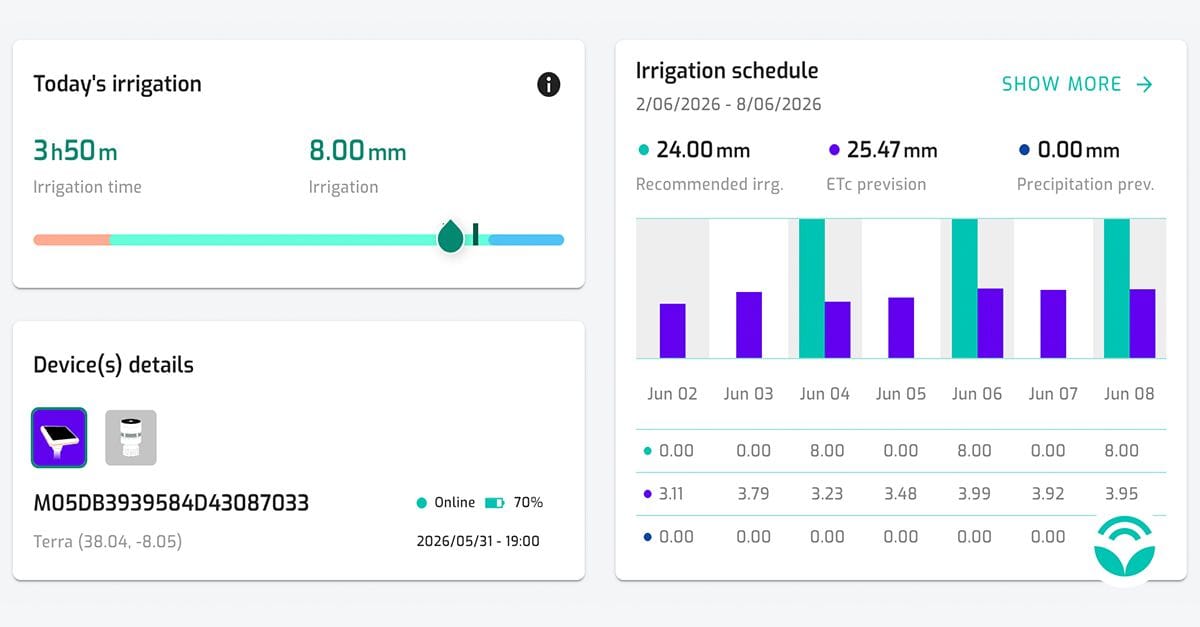This screenshot has height=627, width=1200.
Task: Click the battery icon beside 70%
Action: [495, 502]
